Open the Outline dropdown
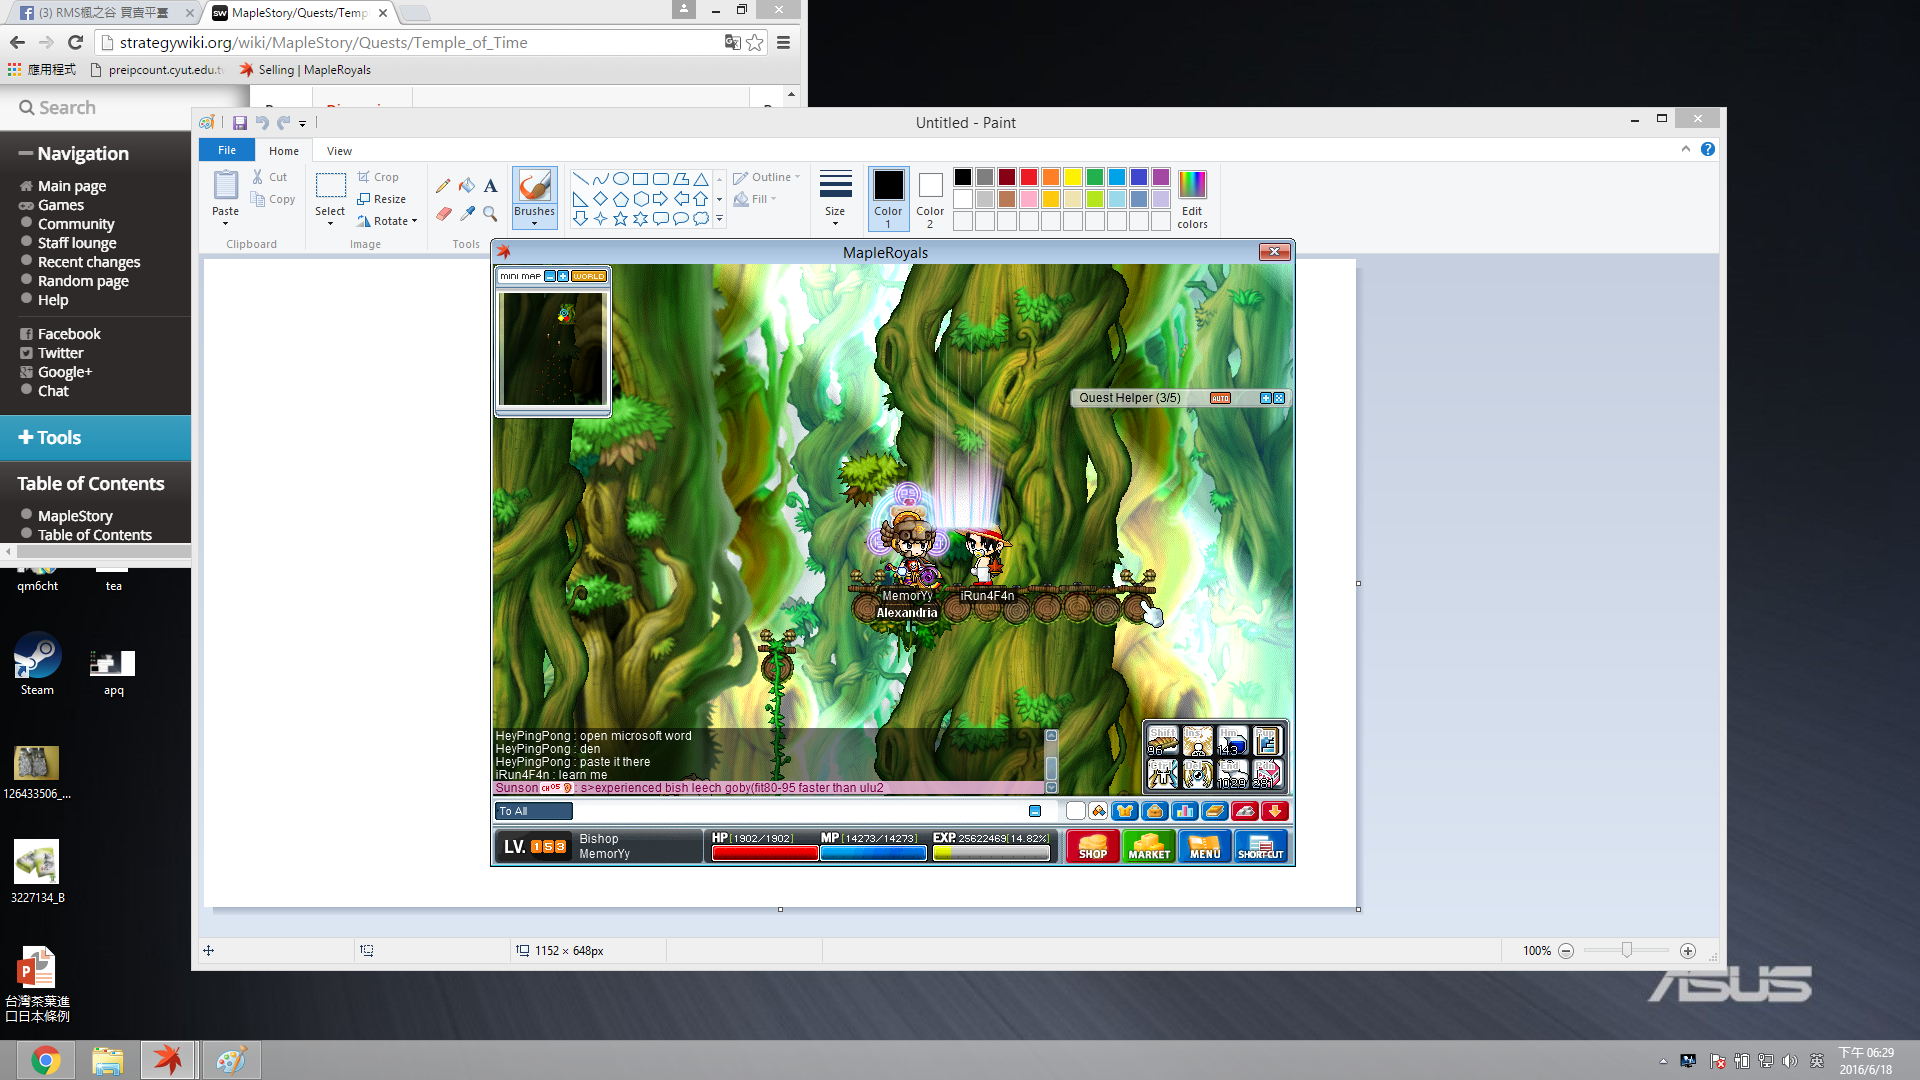Image resolution: width=1920 pixels, height=1080 pixels. pyautogui.click(x=766, y=177)
